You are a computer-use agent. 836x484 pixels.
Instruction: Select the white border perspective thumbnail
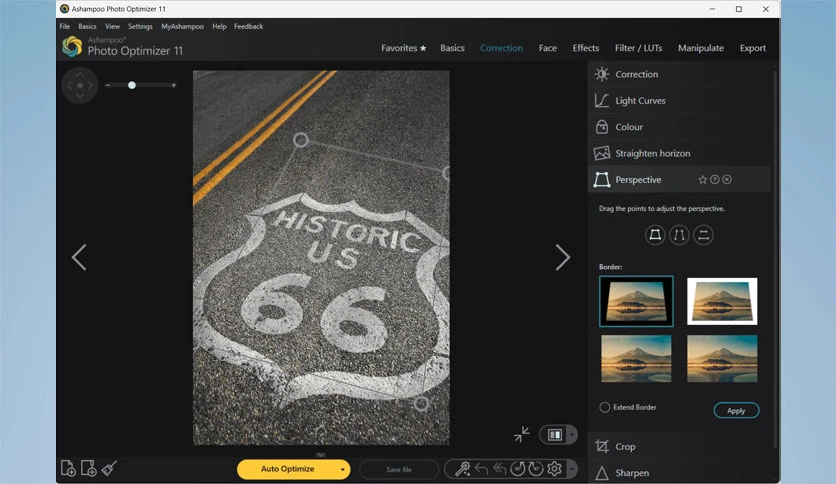722,301
